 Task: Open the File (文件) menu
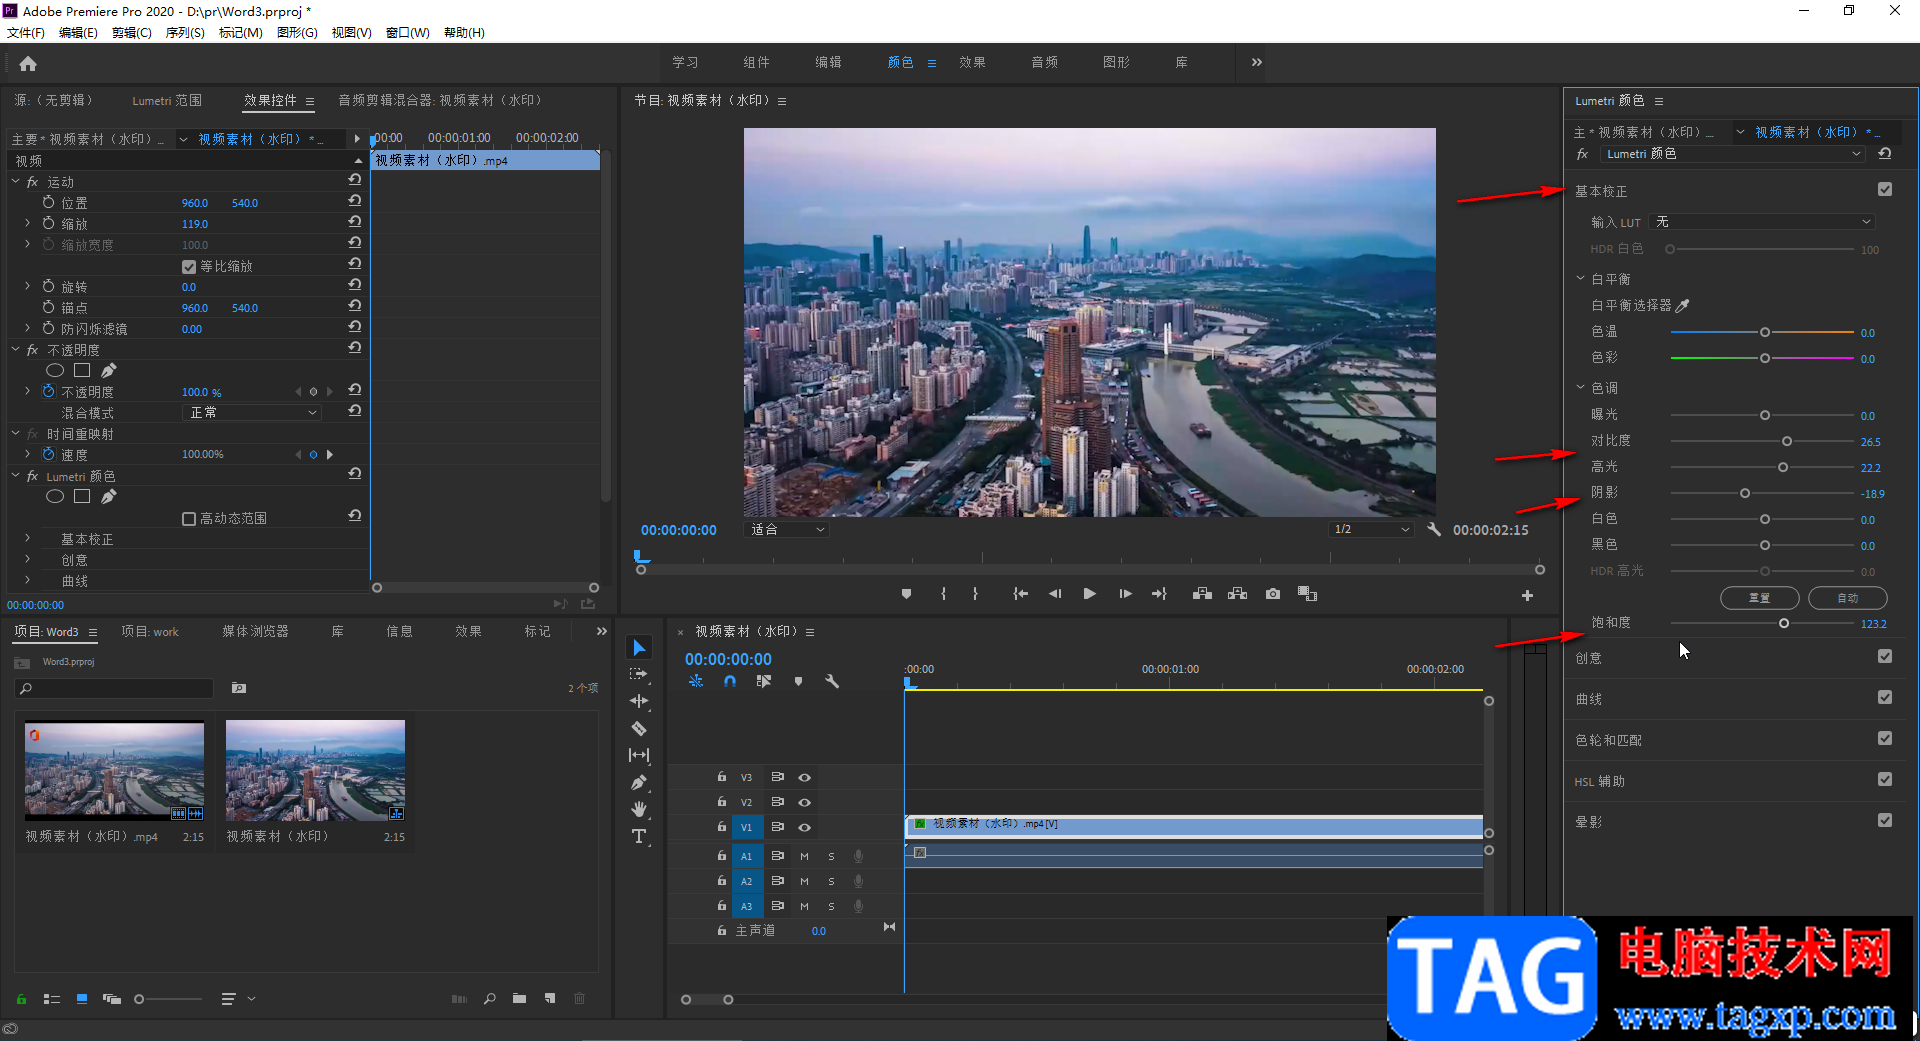click(26, 33)
